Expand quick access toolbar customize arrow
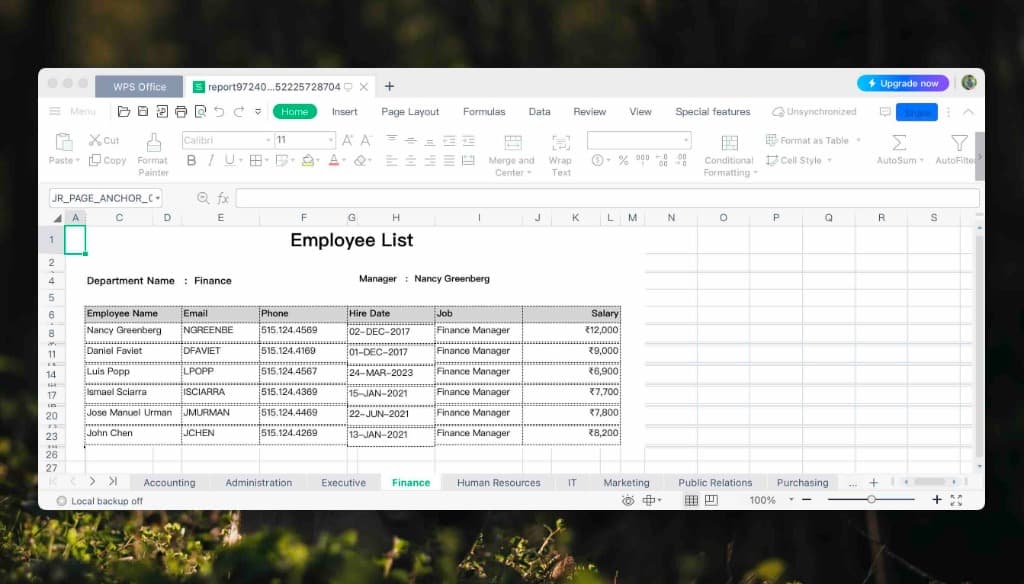This screenshot has height=584, width=1024. 258,112
